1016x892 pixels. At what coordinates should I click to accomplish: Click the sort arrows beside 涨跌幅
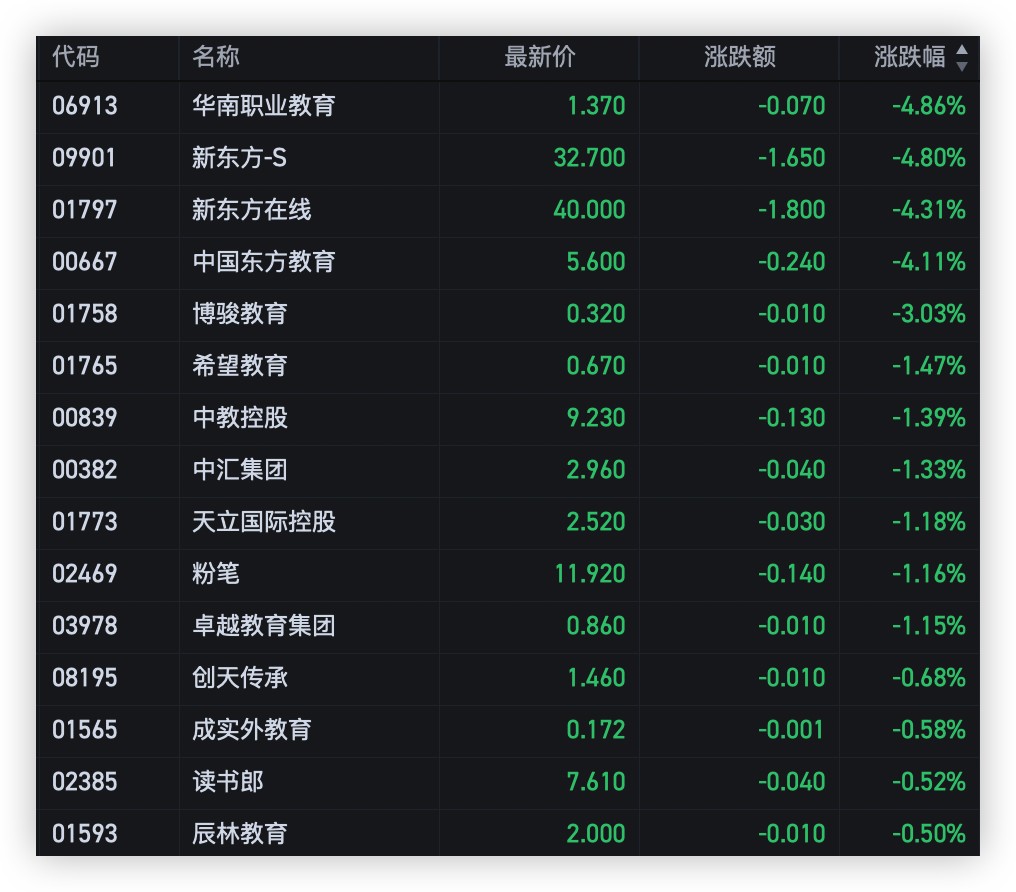[x=961, y=58]
